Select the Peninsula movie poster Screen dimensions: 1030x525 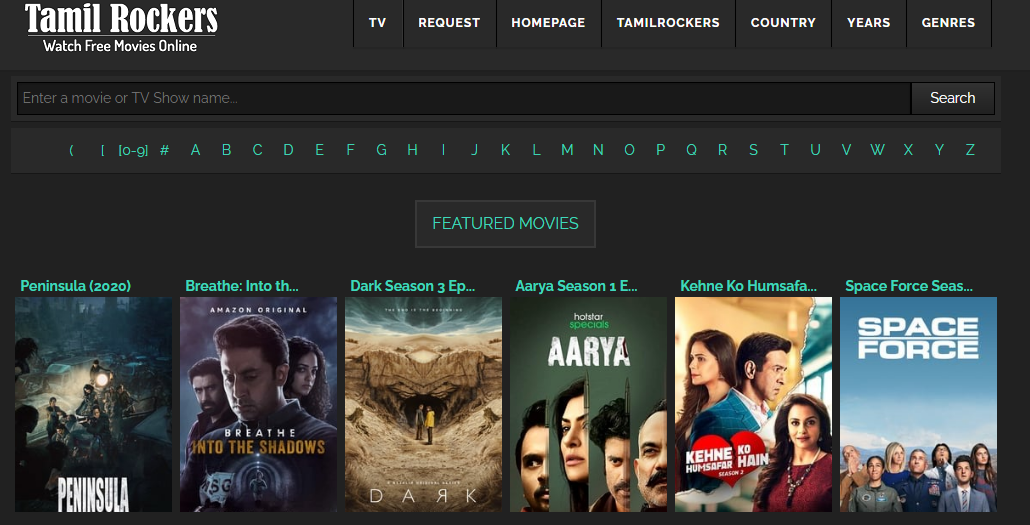[x=93, y=405]
